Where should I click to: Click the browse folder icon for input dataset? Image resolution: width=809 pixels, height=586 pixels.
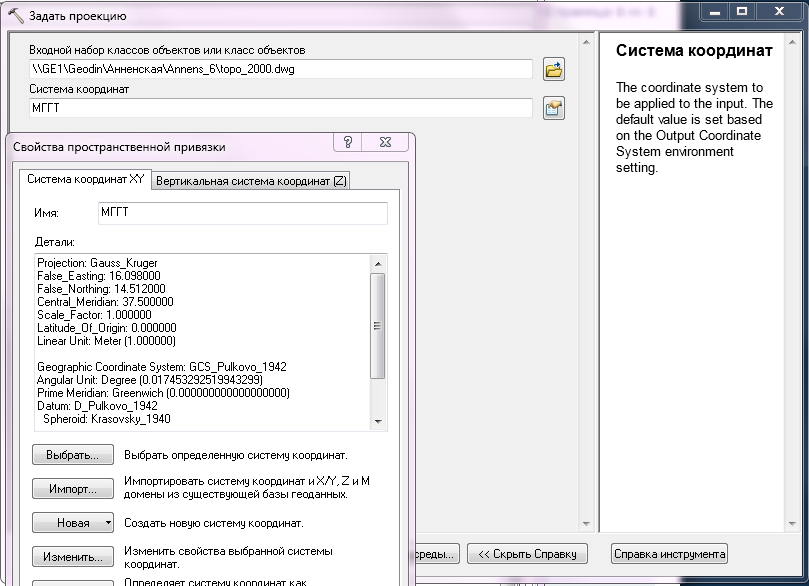point(554,69)
